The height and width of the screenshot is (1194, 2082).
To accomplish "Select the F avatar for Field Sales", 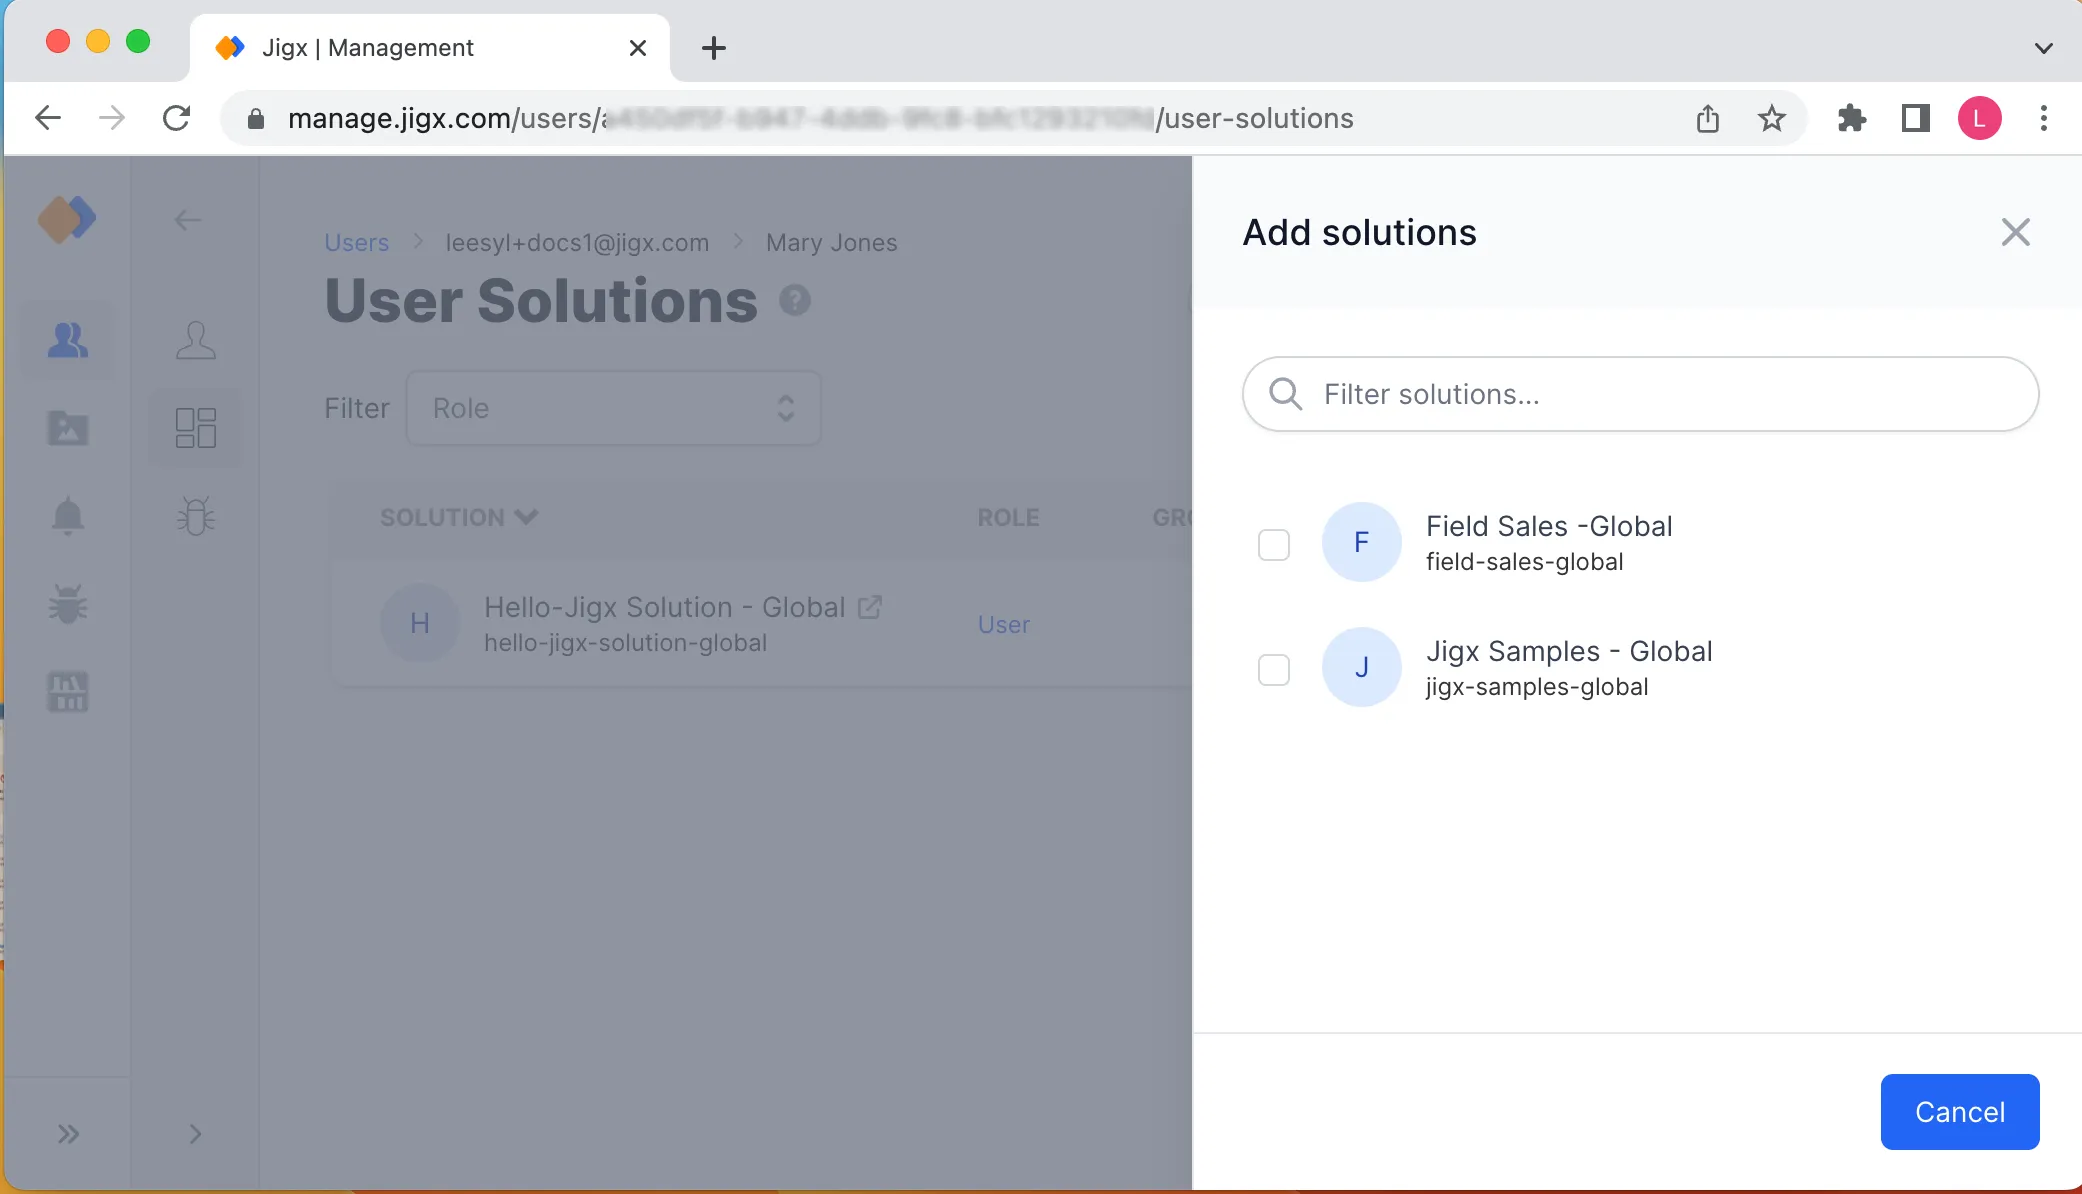I will click(x=1362, y=542).
